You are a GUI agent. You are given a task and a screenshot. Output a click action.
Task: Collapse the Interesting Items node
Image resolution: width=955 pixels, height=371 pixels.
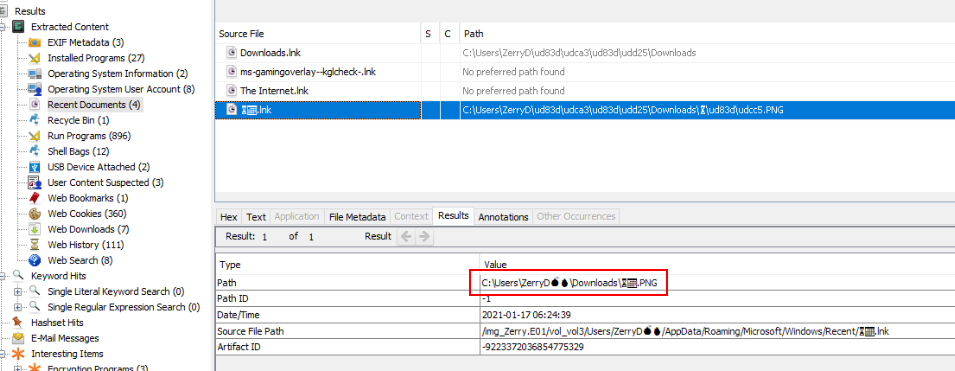[x=3, y=354]
